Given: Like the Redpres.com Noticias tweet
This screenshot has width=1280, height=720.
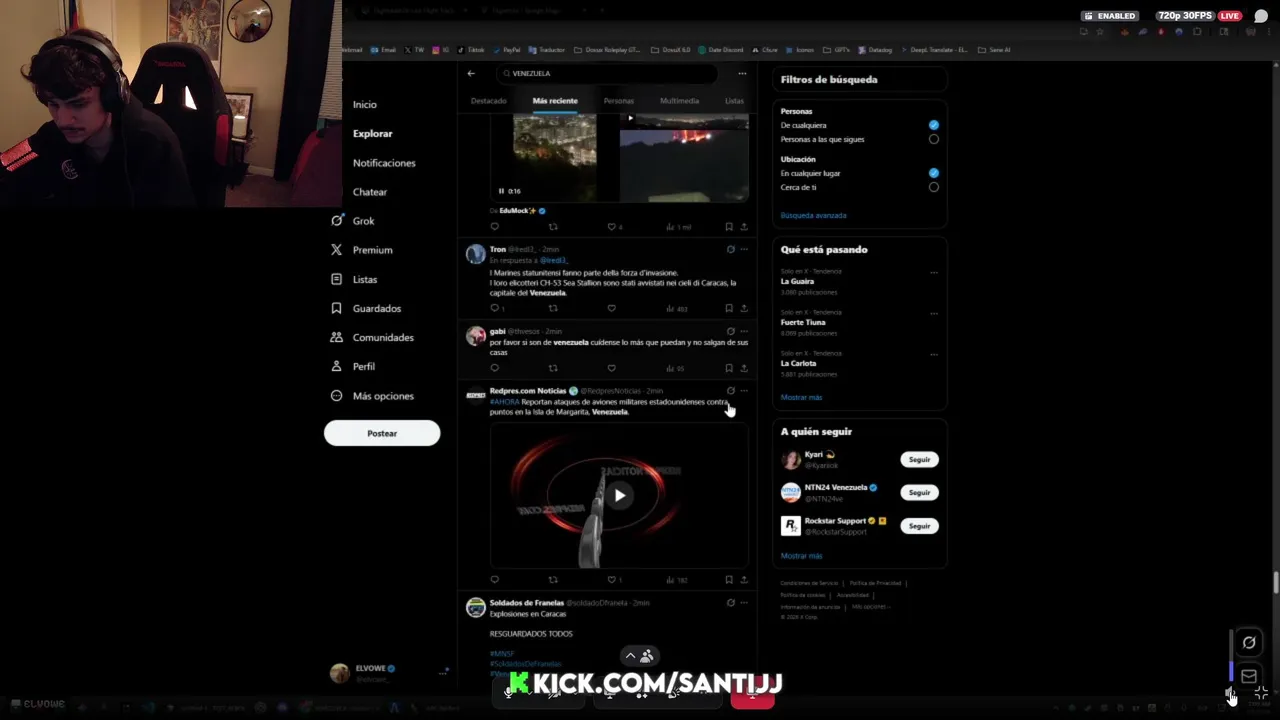Looking at the screenshot, I should [x=613, y=579].
